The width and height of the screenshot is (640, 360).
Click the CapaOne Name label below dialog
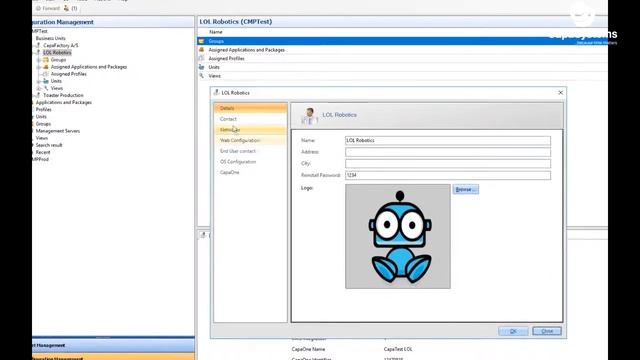pyautogui.click(x=308, y=349)
